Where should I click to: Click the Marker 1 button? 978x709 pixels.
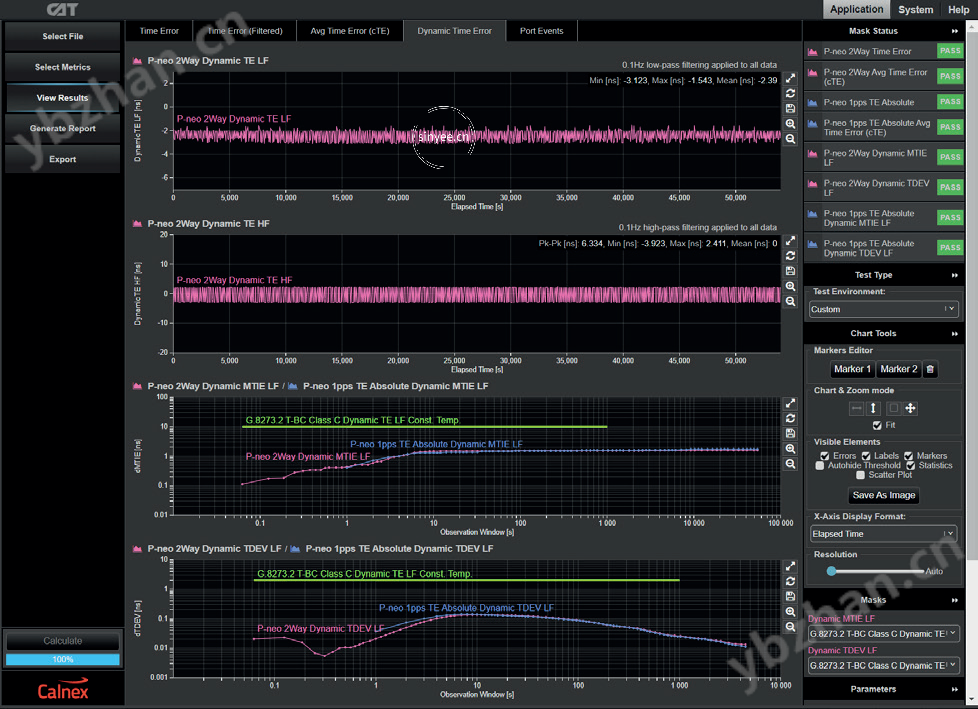coord(852,369)
